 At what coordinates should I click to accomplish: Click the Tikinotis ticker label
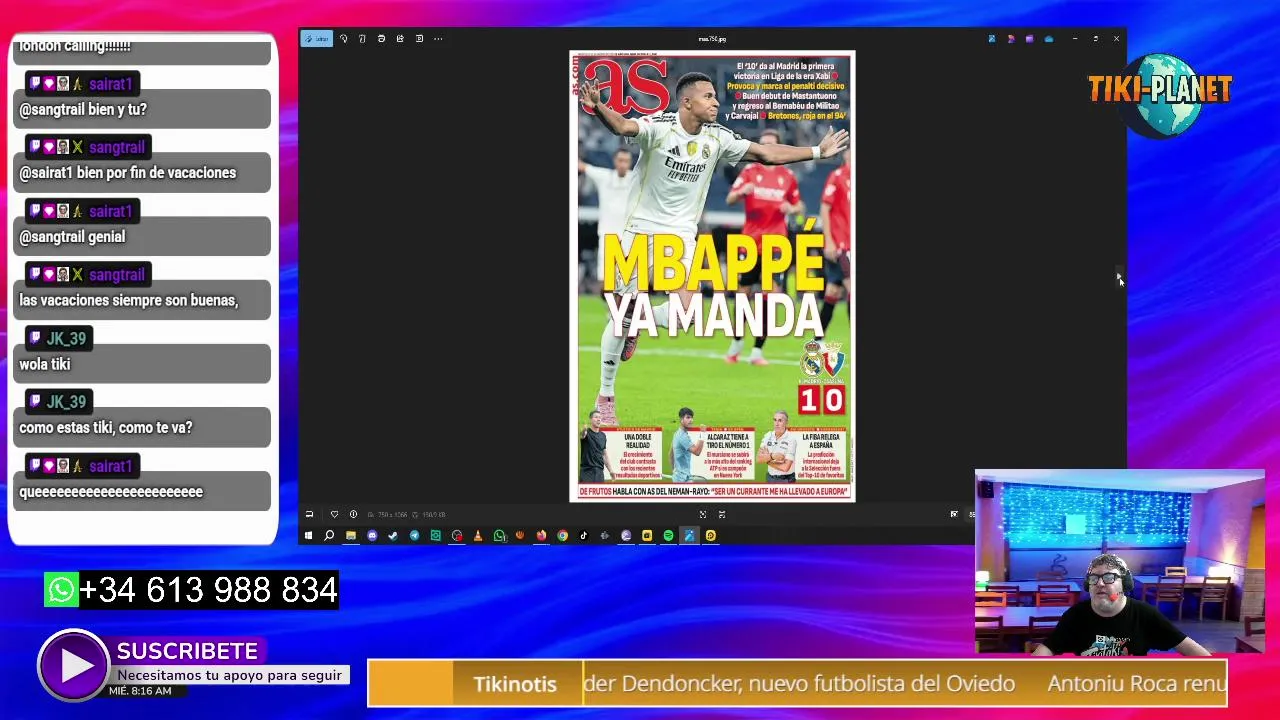click(x=514, y=684)
